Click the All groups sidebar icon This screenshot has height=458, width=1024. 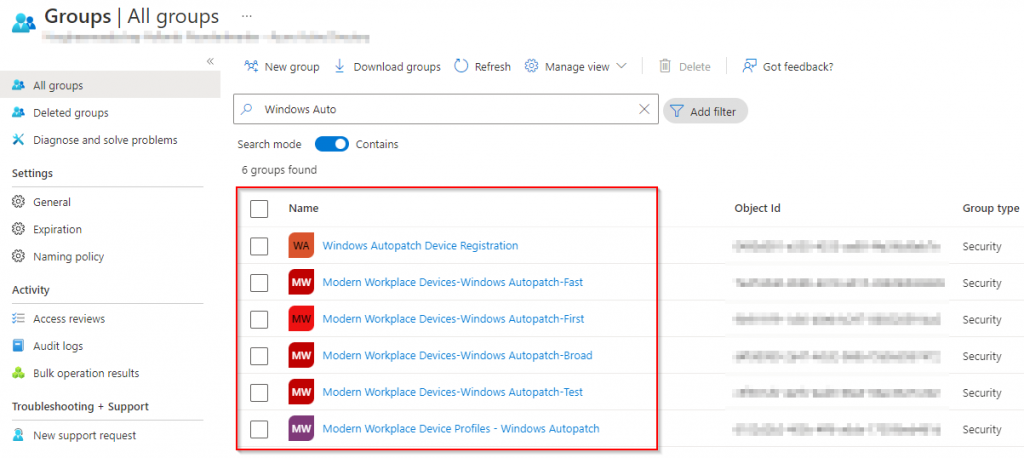tap(18, 86)
